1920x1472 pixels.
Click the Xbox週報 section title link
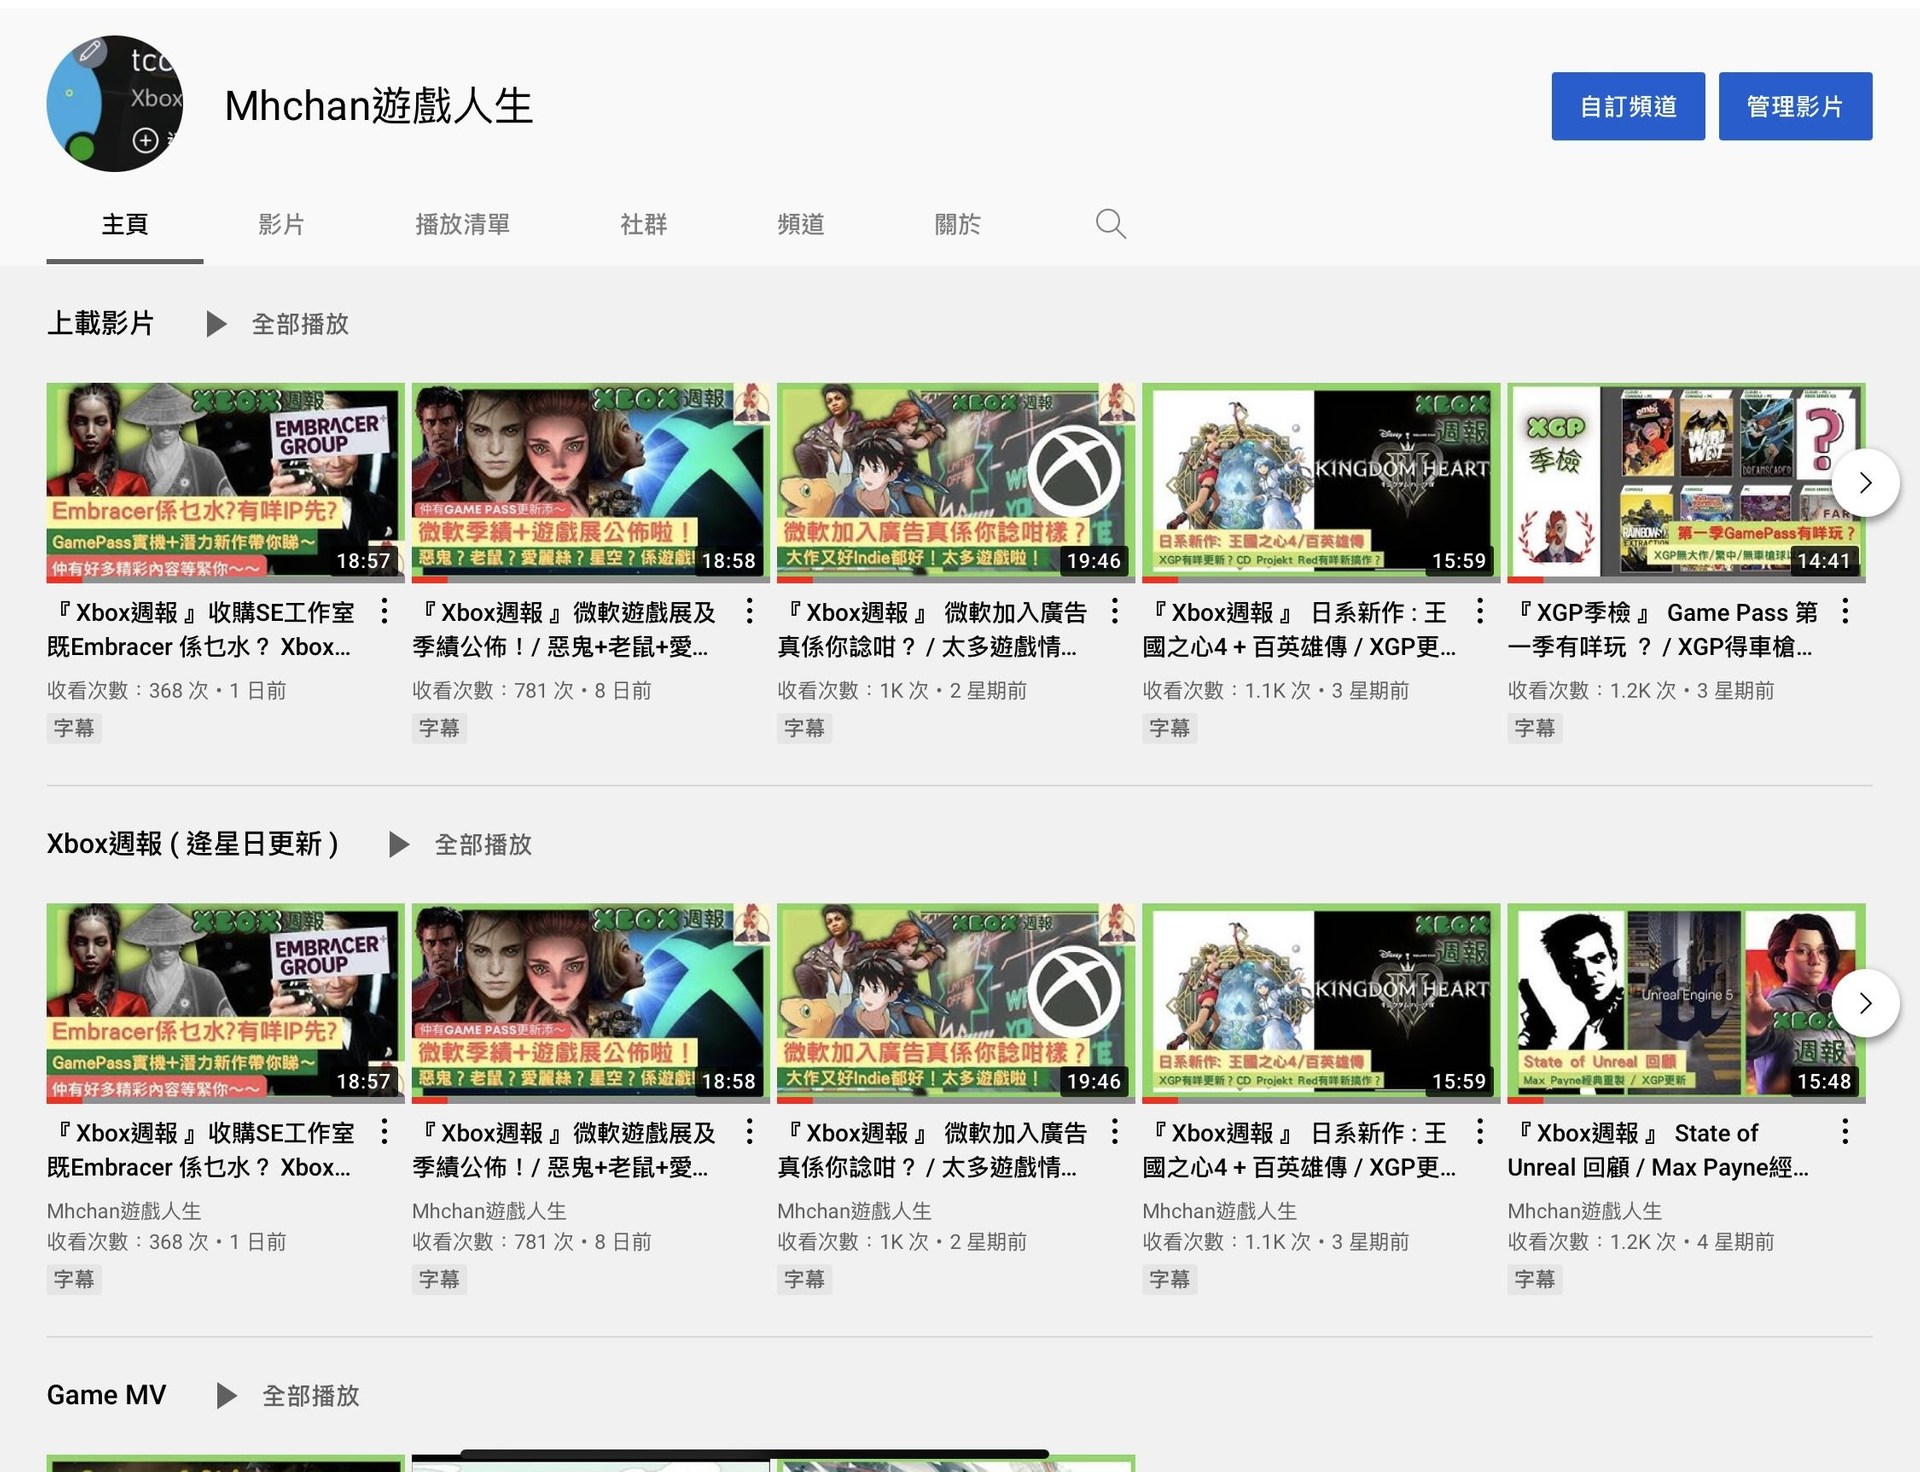(192, 844)
